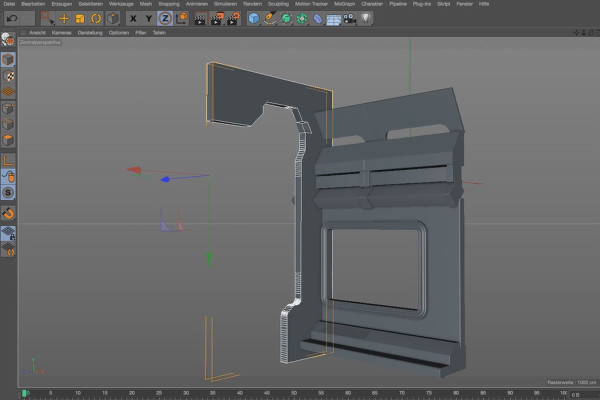
Task: Open the Datei menu
Action: 9,4
